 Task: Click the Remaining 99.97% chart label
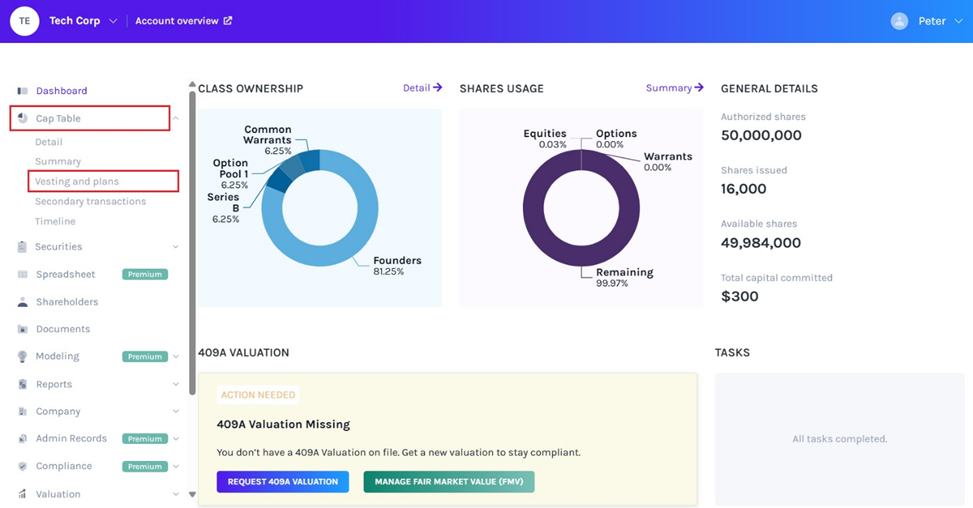(624, 277)
